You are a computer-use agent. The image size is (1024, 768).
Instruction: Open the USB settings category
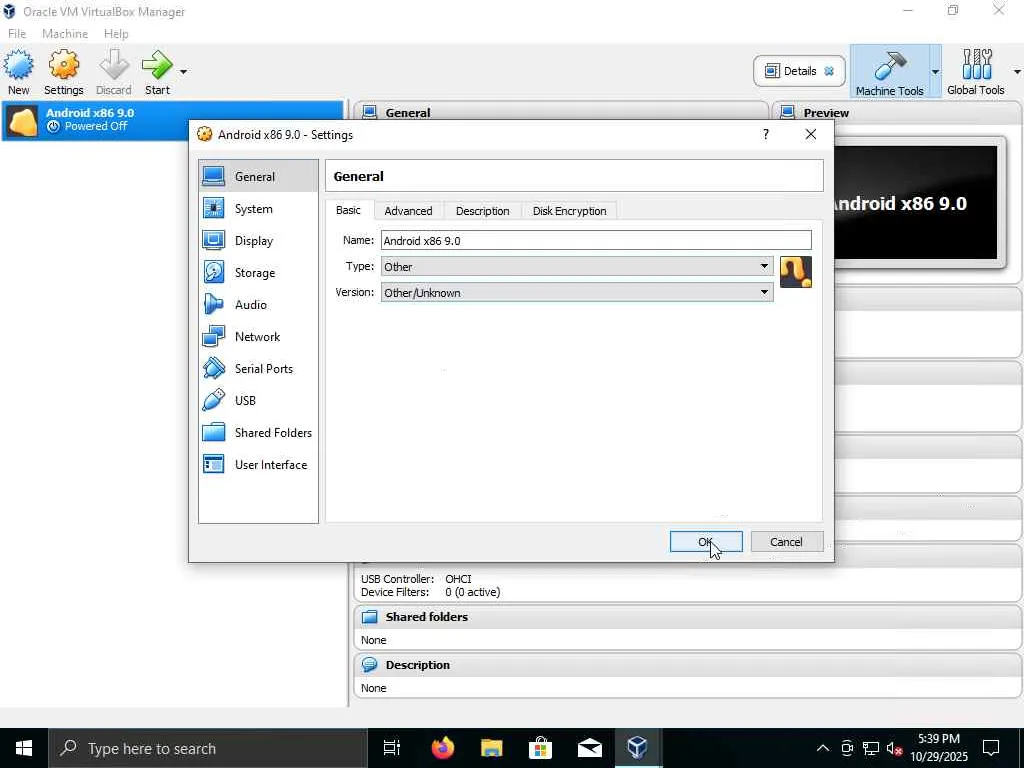[x=258, y=400]
